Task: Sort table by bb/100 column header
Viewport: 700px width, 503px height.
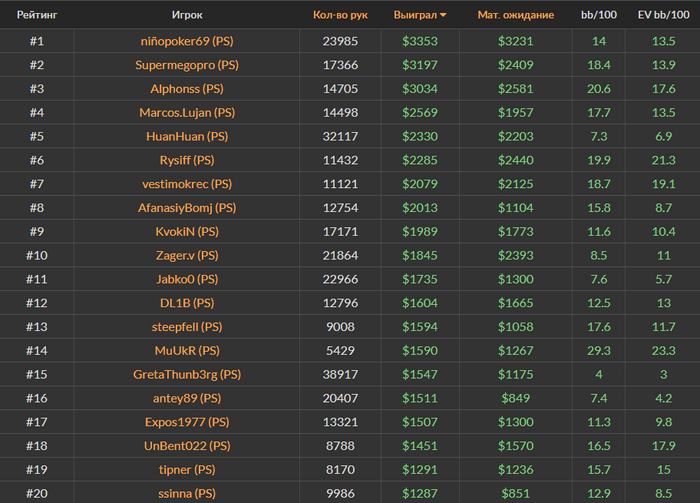Action: (x=599, y=16)
